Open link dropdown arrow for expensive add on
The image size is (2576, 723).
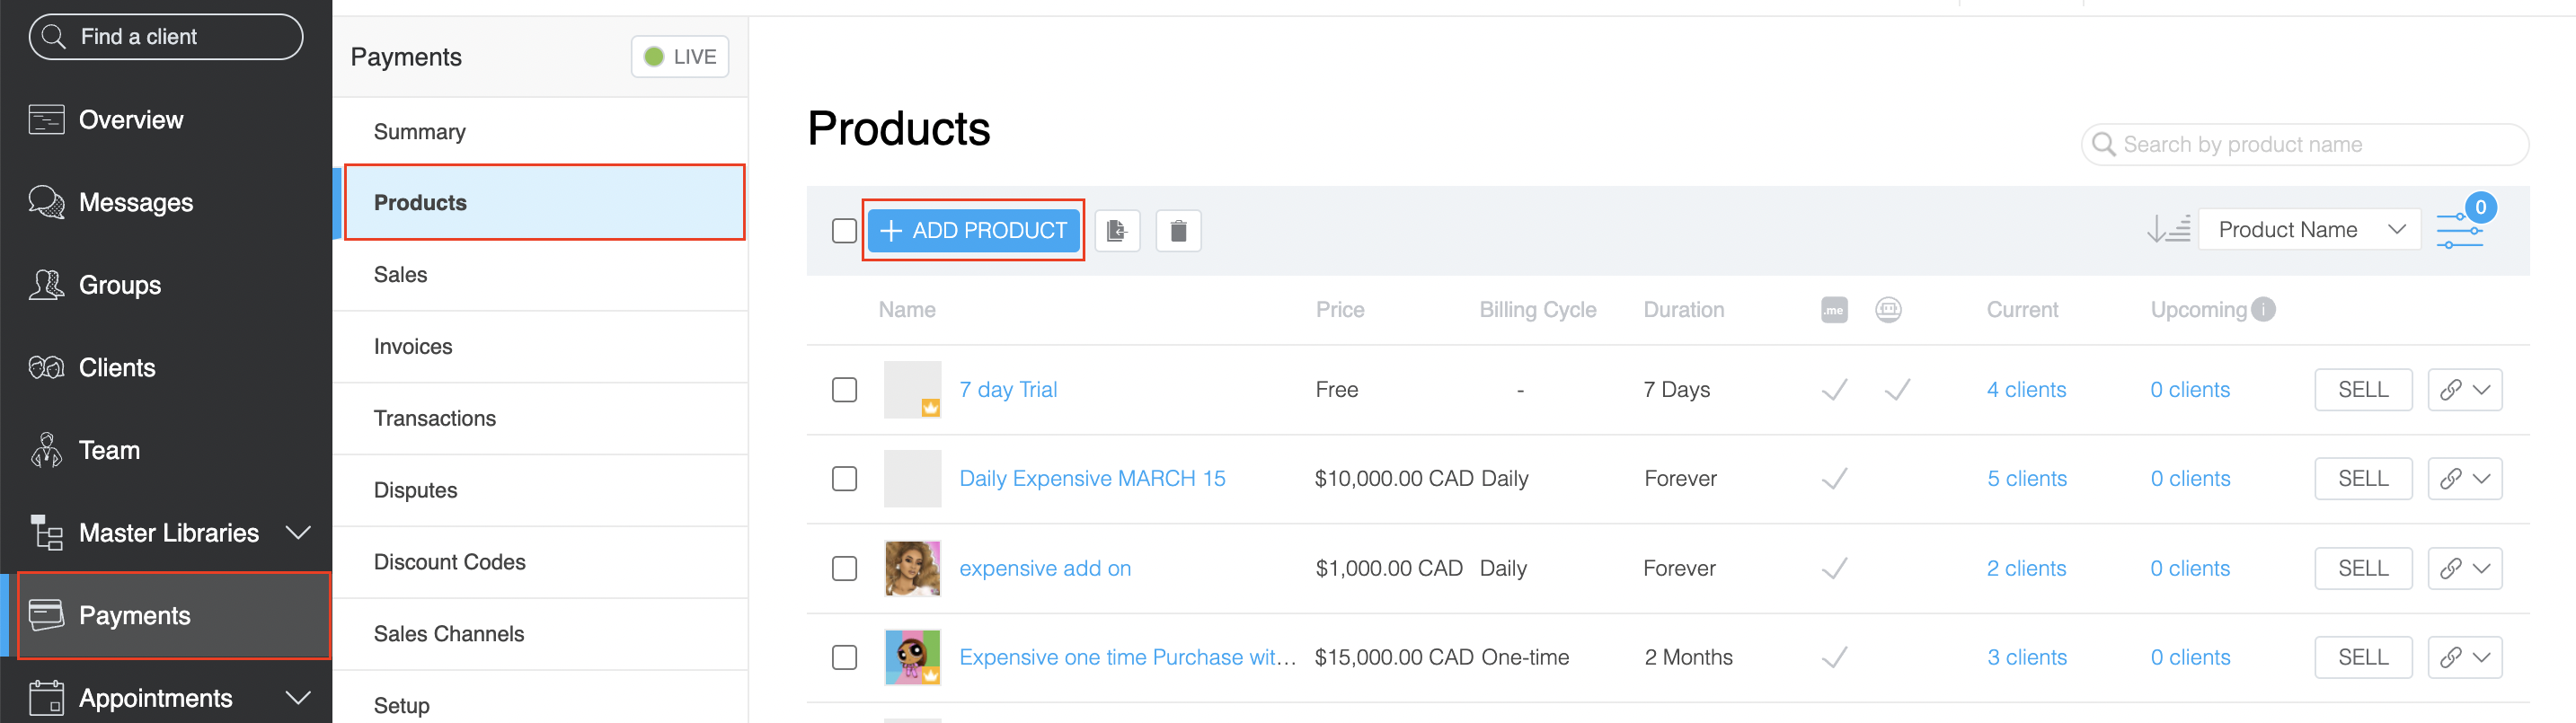click(2481, 569)
